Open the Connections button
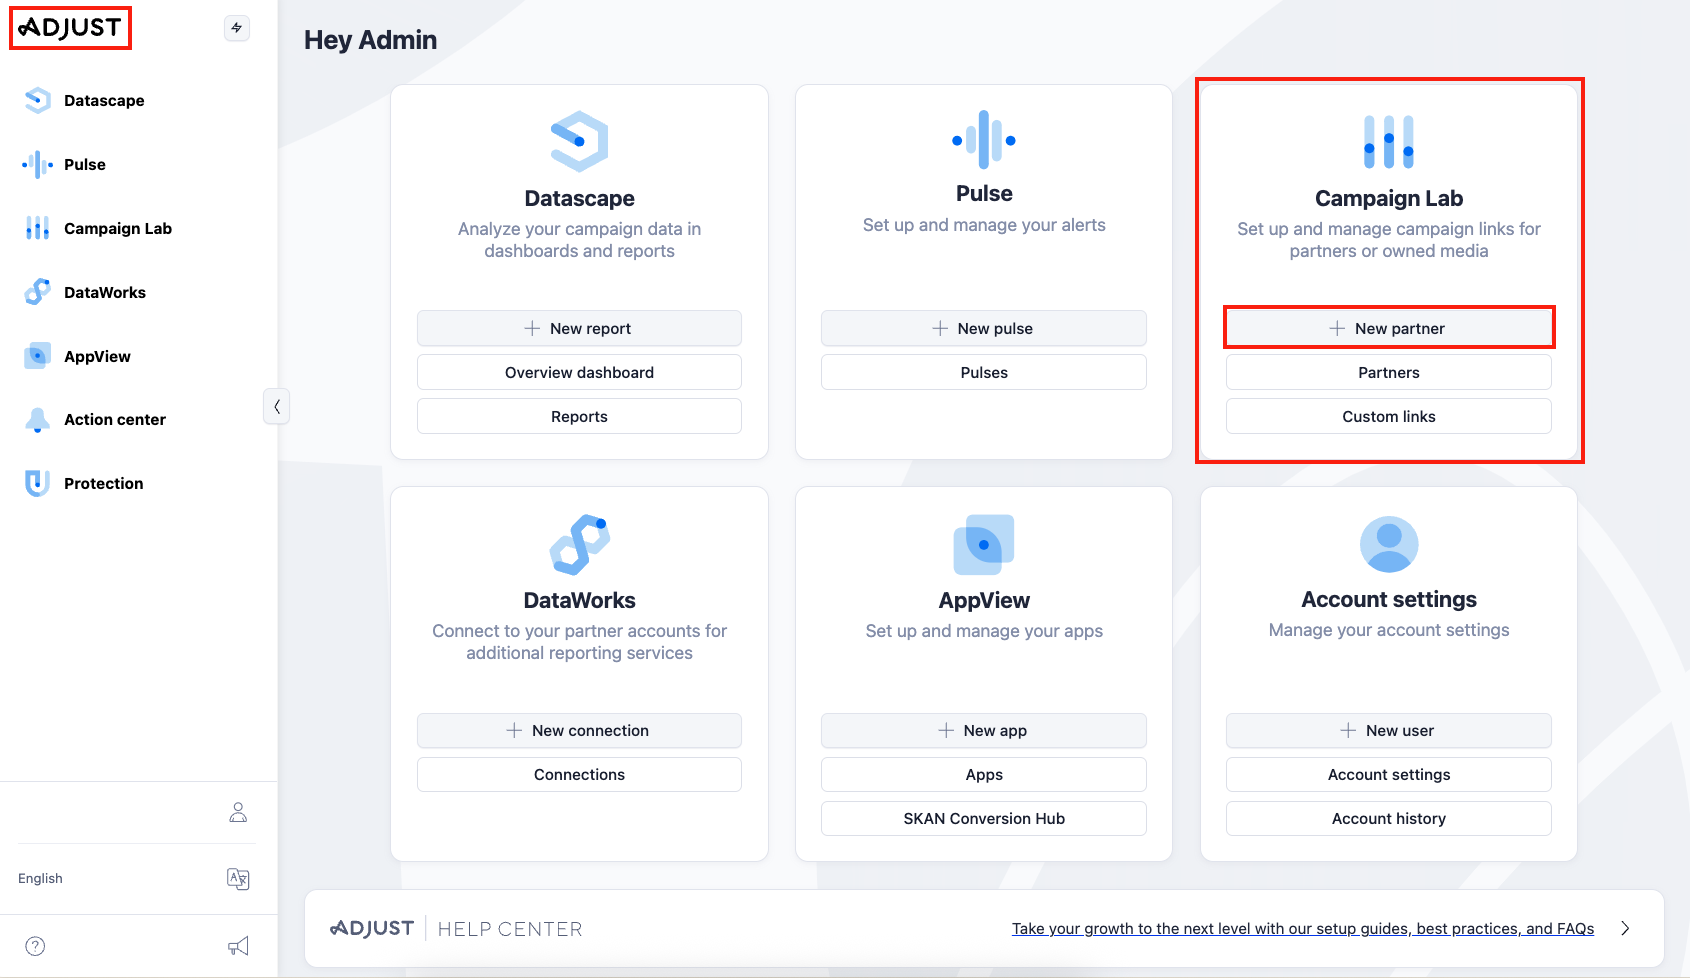 [x=579, y=774]
